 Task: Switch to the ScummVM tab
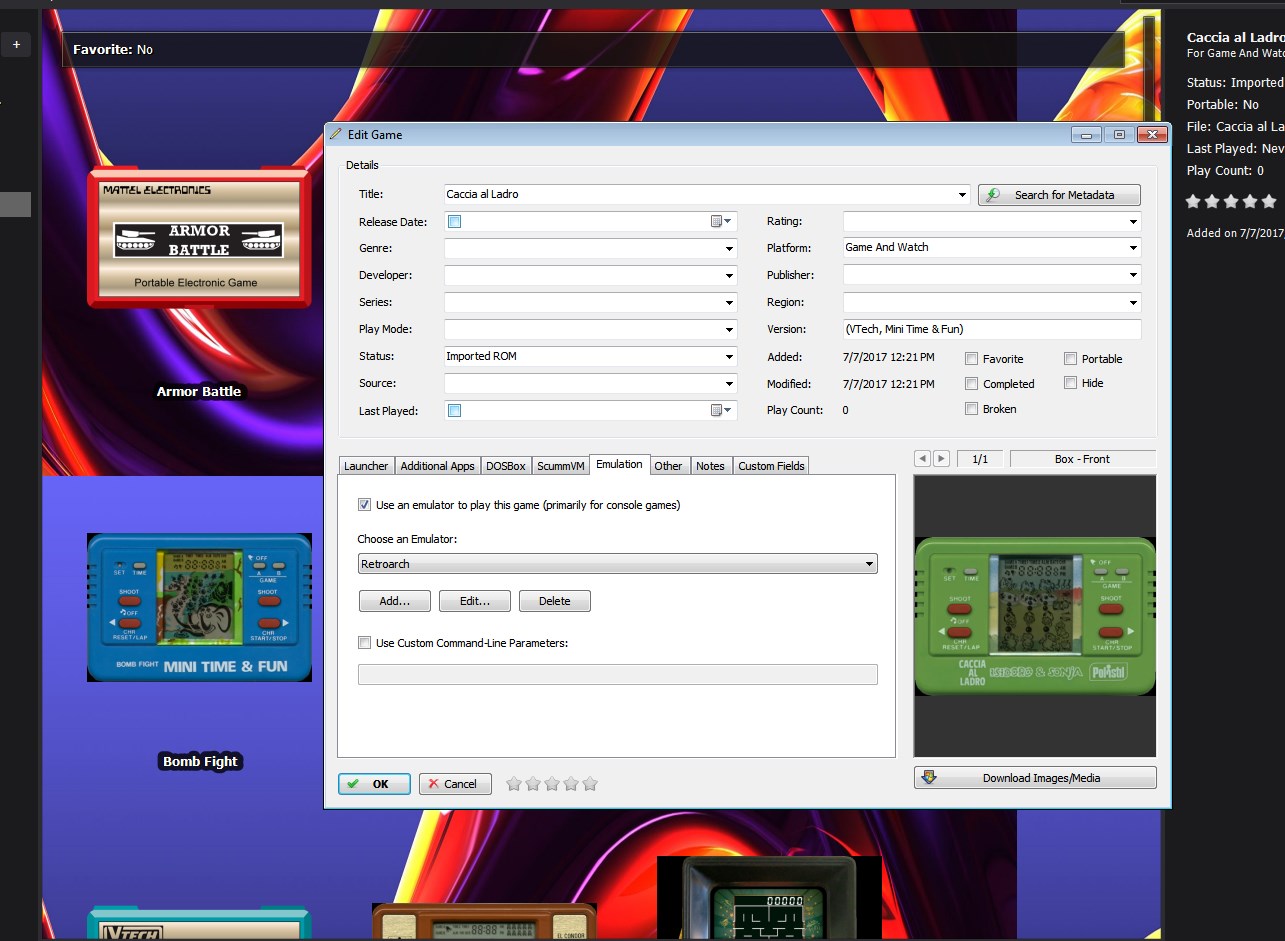coord(561,466)
